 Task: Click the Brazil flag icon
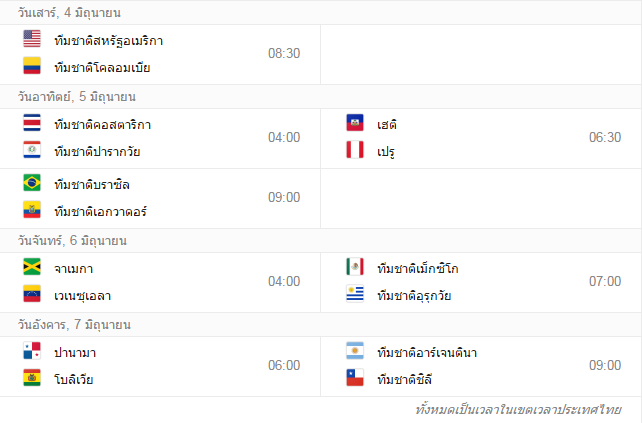[x=31, y=184]
